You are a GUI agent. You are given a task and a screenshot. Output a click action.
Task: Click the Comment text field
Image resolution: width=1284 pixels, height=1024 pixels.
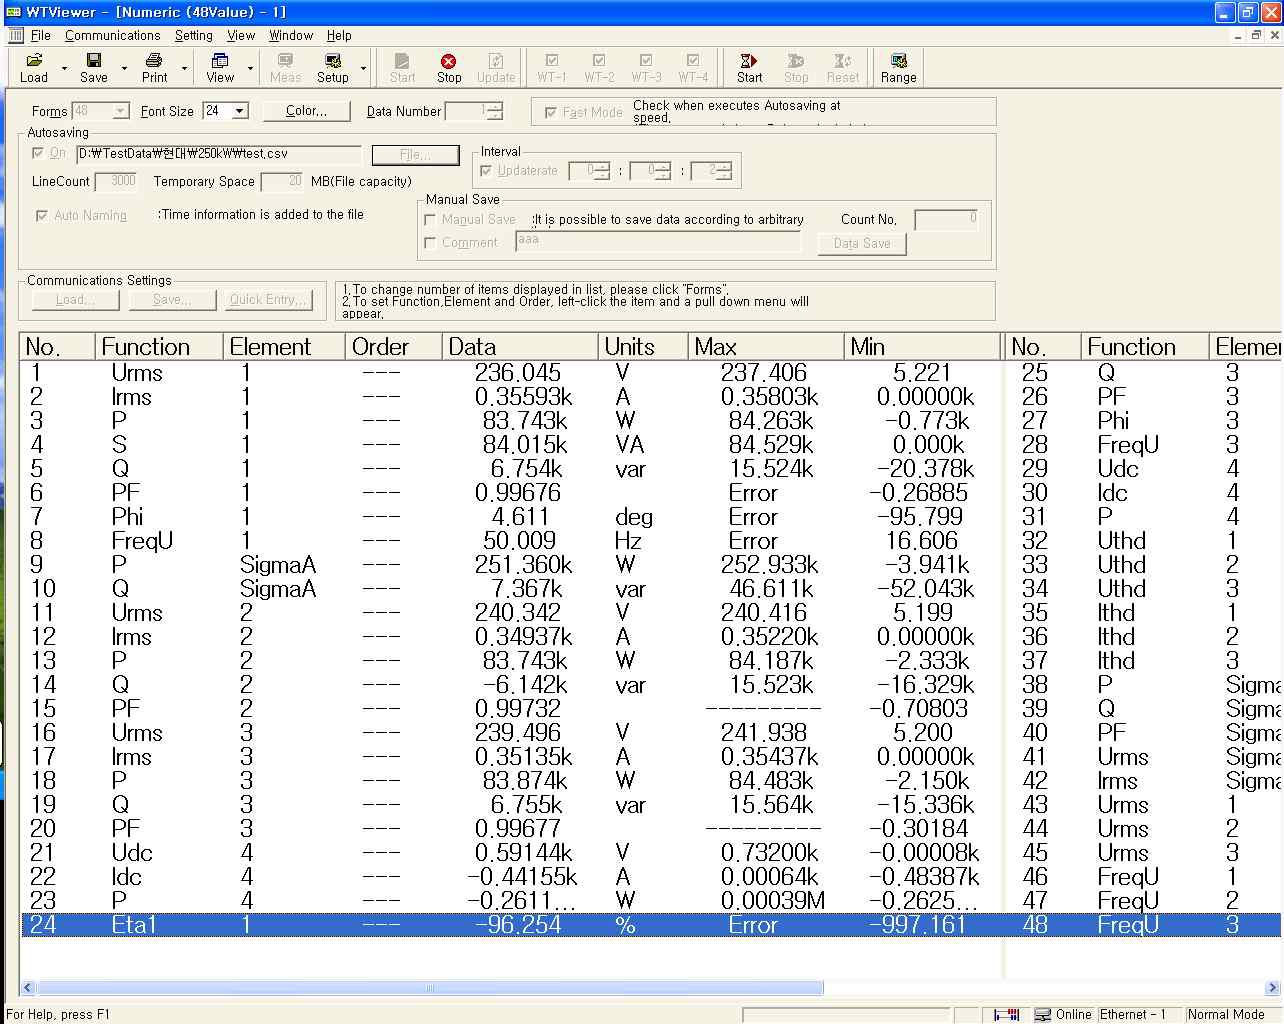coord(658,241)
